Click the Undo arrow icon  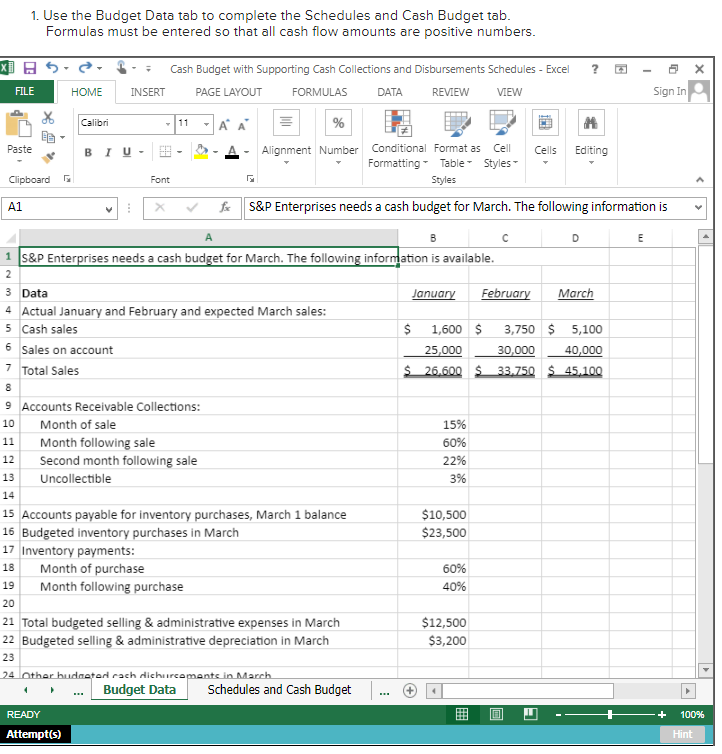[x=52, y=68]
